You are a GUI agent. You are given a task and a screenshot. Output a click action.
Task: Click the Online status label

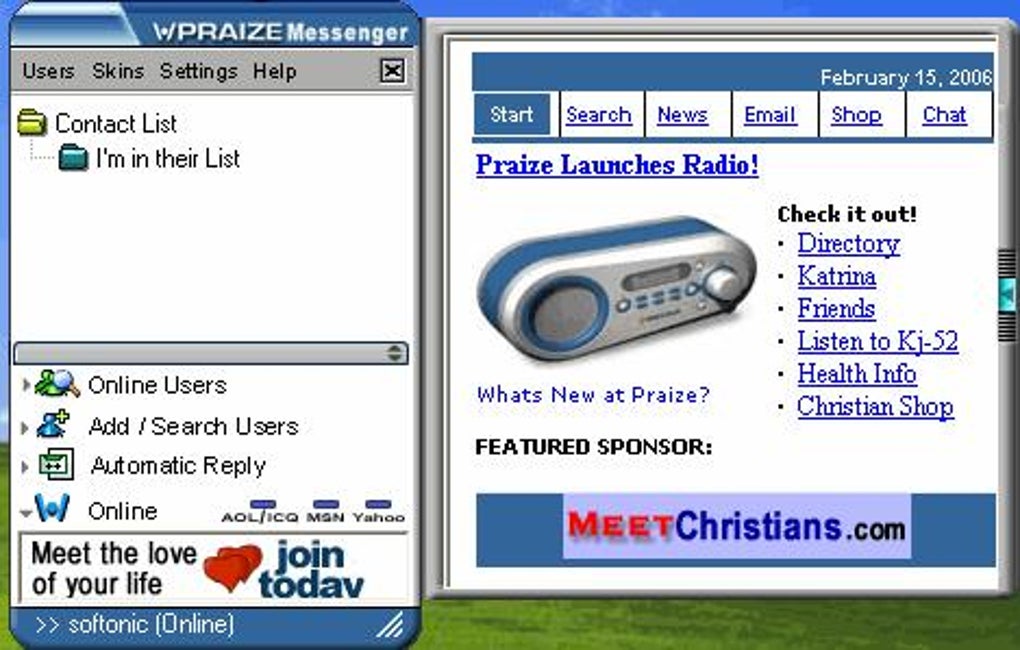click(122, 511)
